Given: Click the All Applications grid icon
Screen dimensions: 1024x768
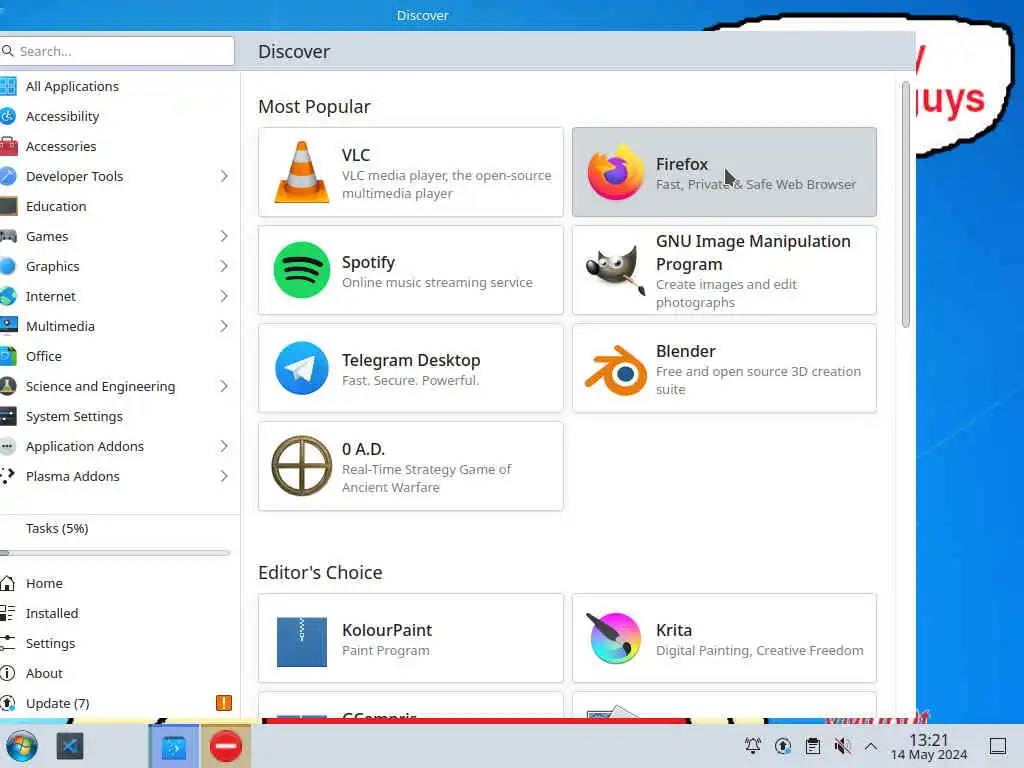Looking at the screenshot, I should click(x=8, y=86).
